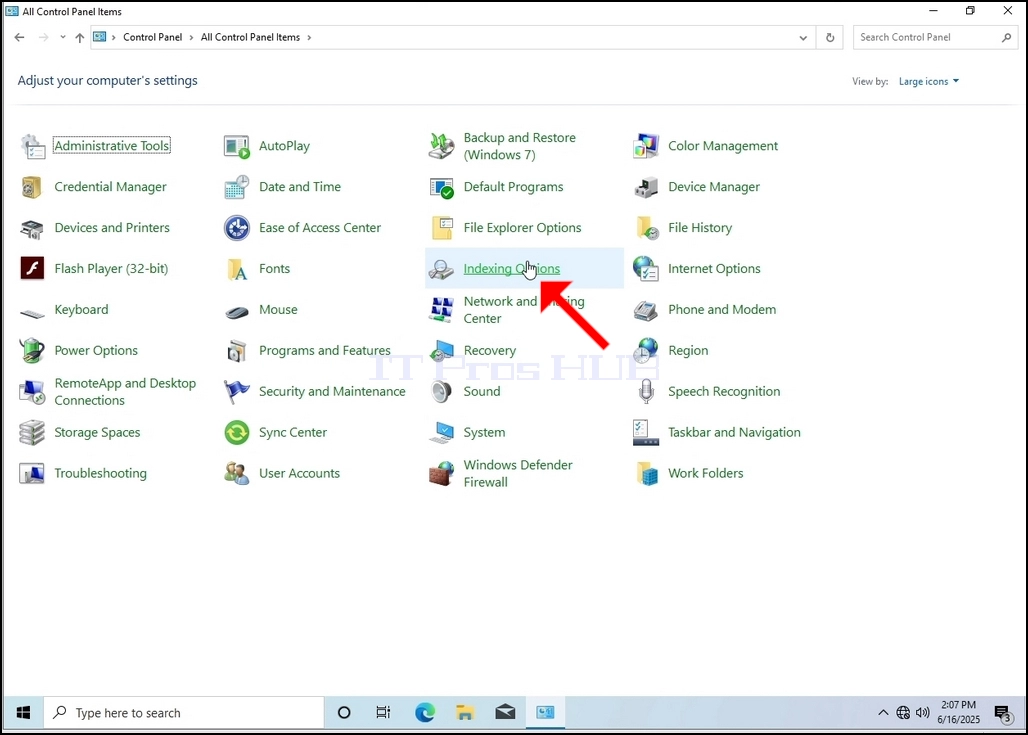Open the View by Large icons dropdown
The width and height of the screenshot is (1028, 735).
[928, 81]
